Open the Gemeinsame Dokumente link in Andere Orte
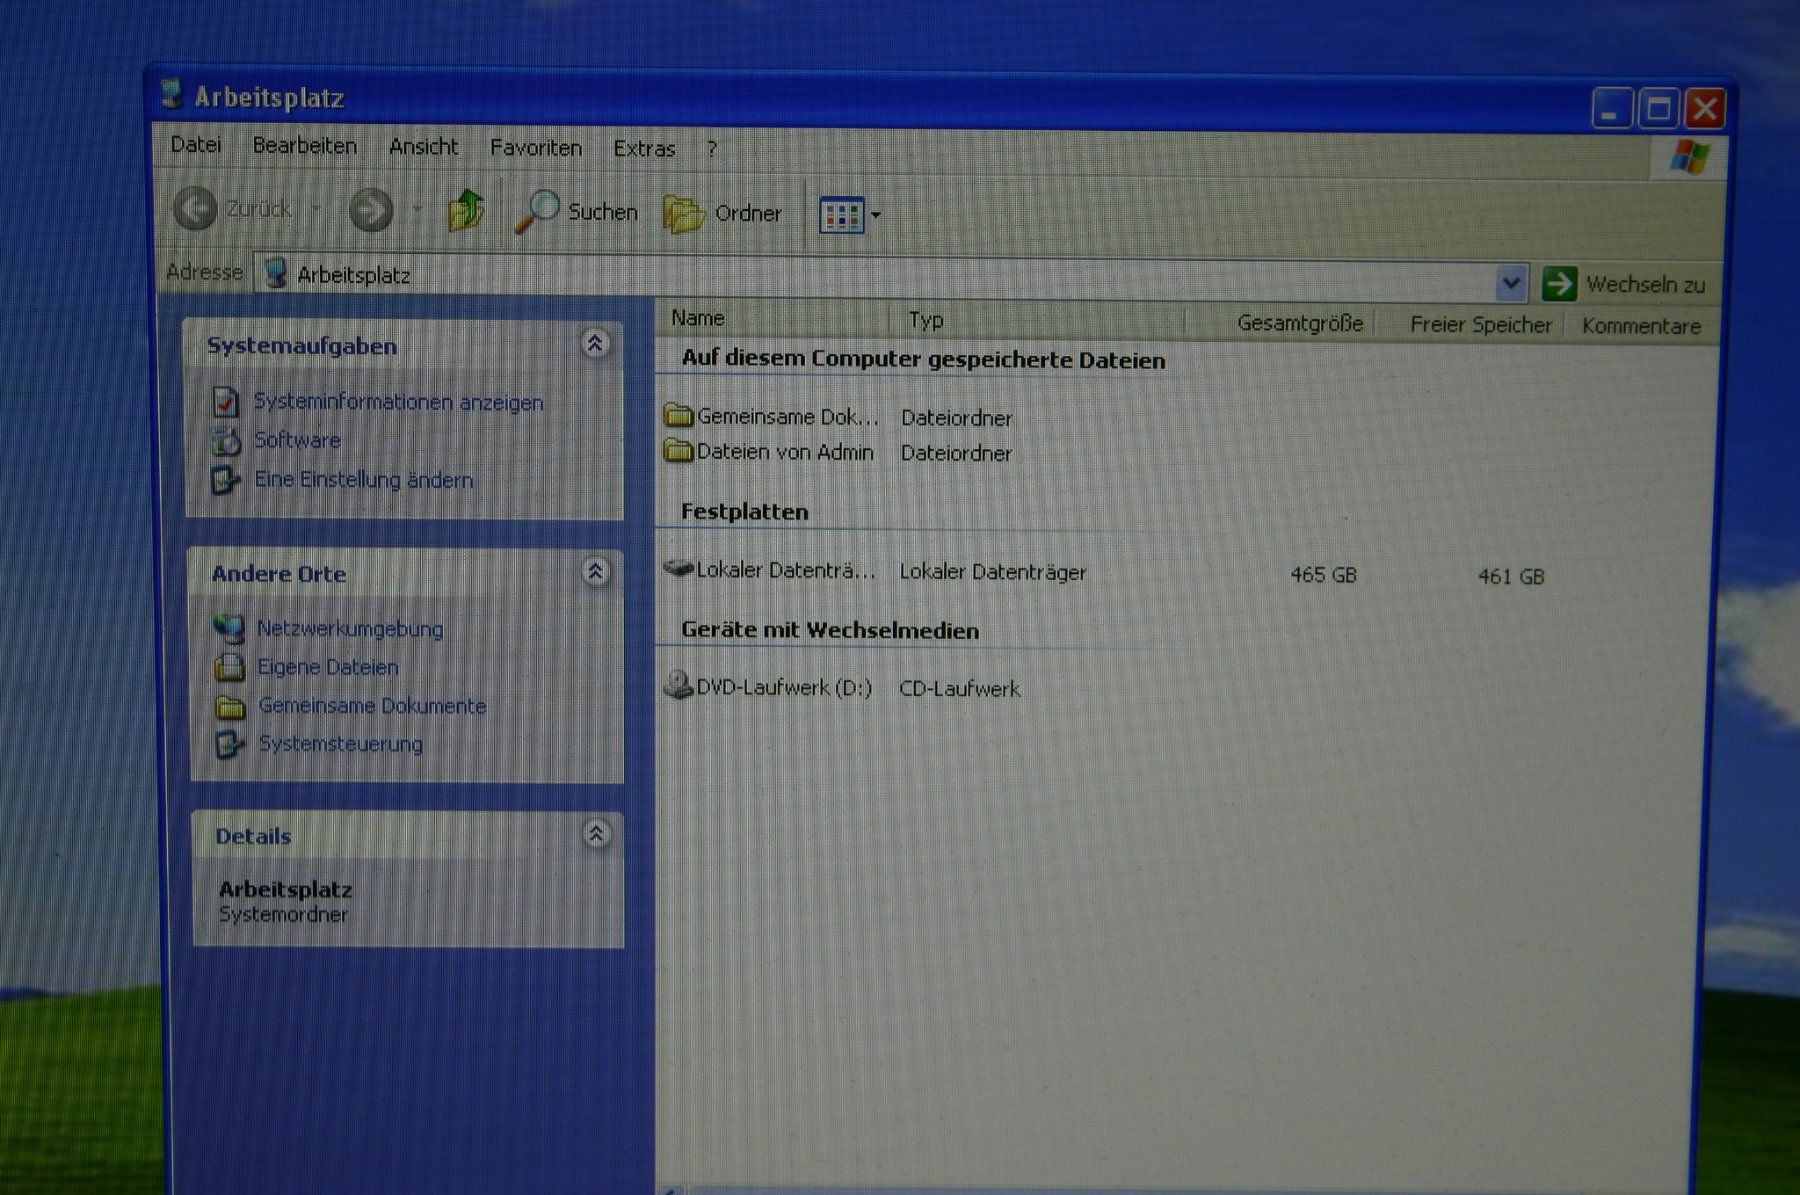The height and width of the screenshot is (1195, 1800). 372,706
